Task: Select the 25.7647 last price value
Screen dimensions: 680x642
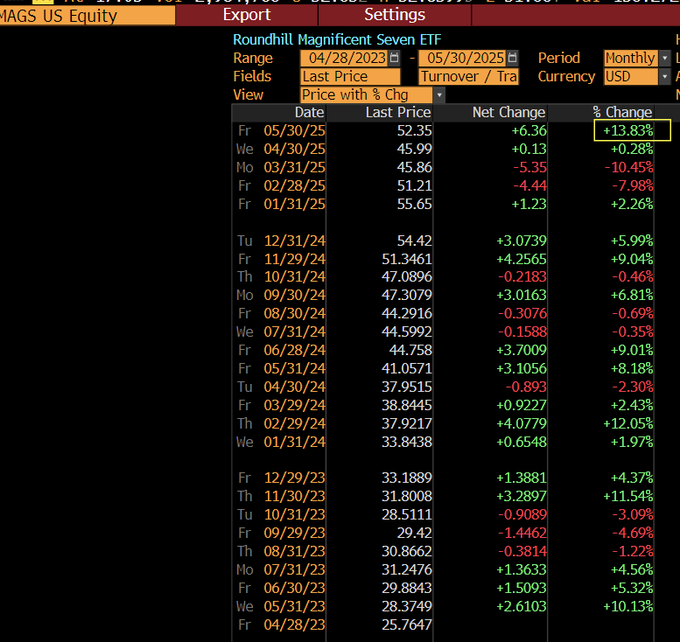Action: coord(407,625)
